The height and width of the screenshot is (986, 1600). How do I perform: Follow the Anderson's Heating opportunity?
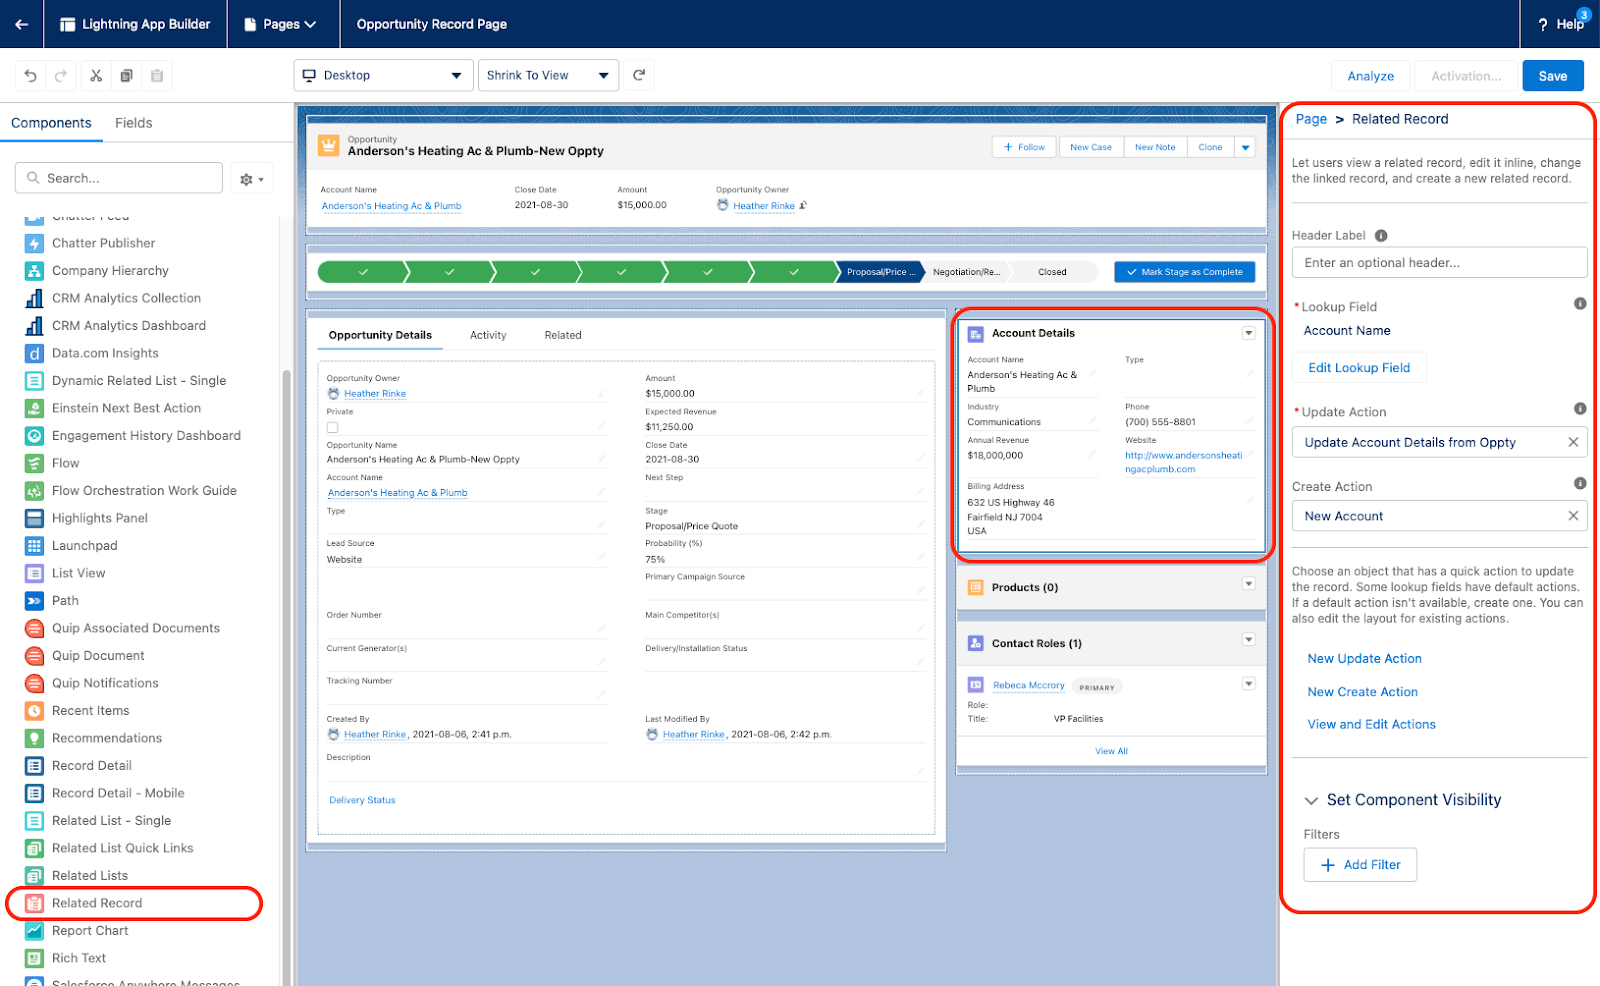tap(1023, 146)
